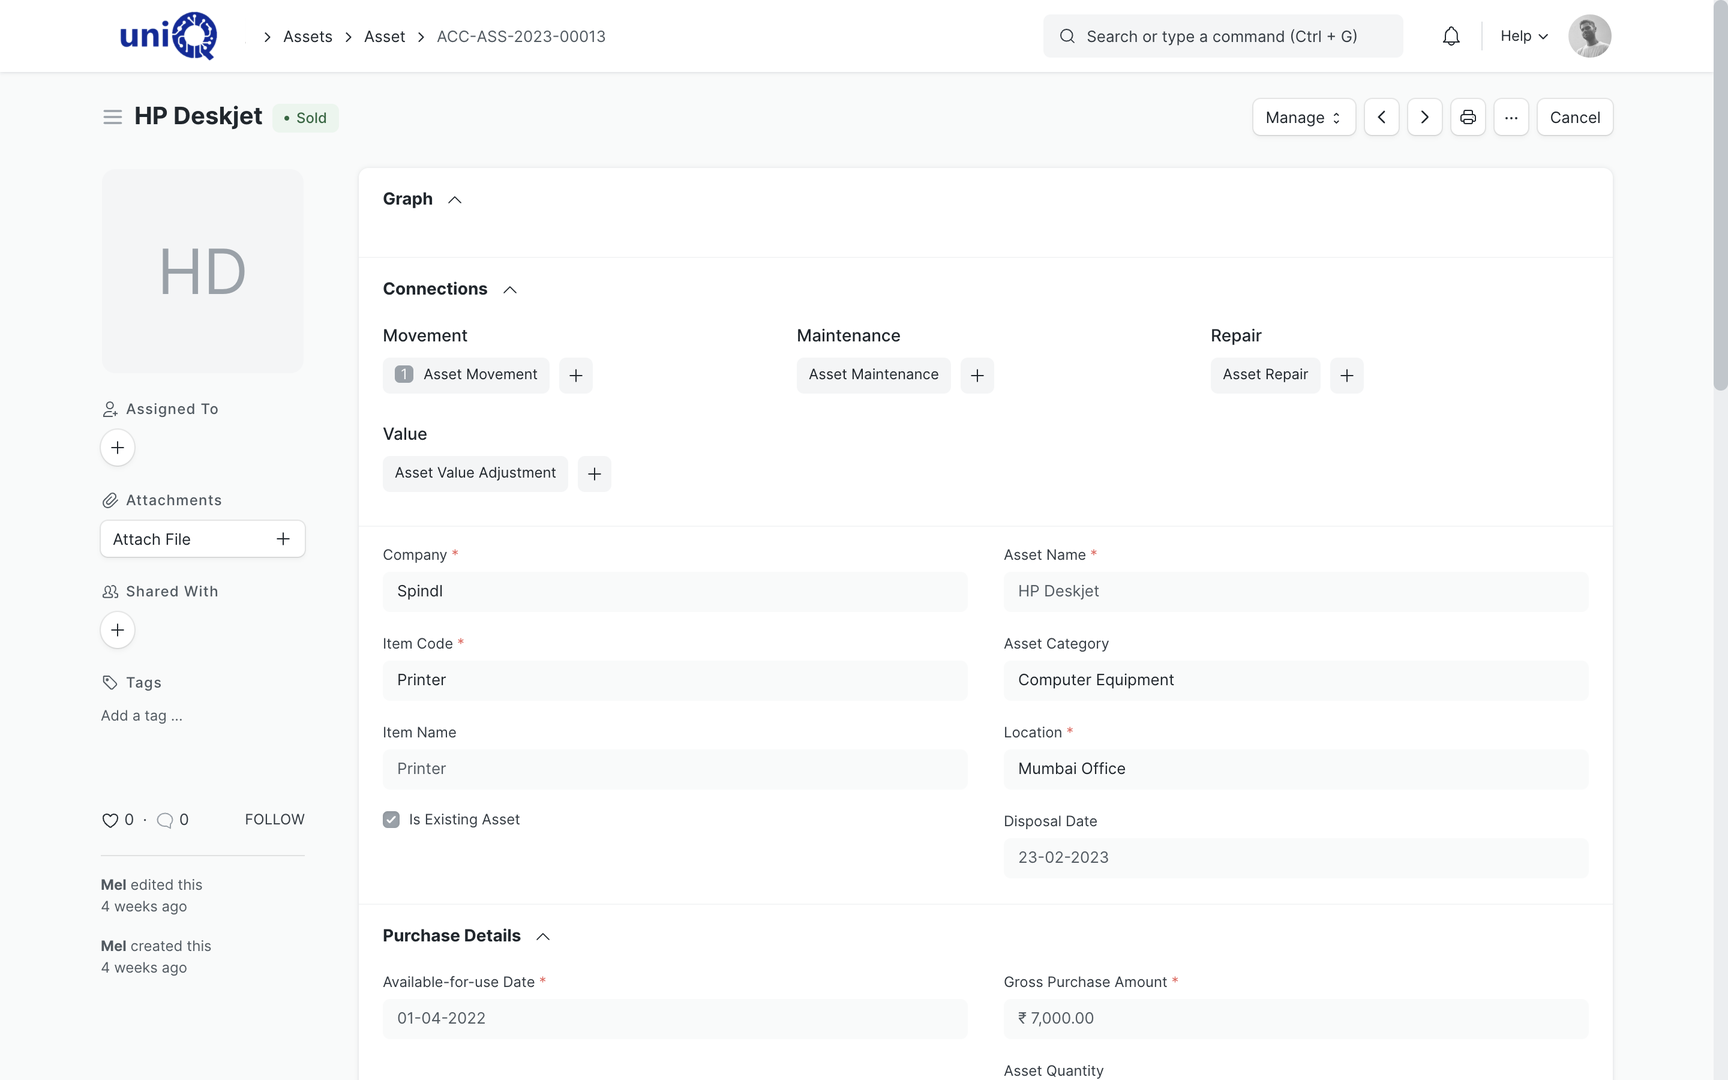The image size is (1728, 1080).
Task: Open the Asset Repair connection
Action: pos(1265,375)
